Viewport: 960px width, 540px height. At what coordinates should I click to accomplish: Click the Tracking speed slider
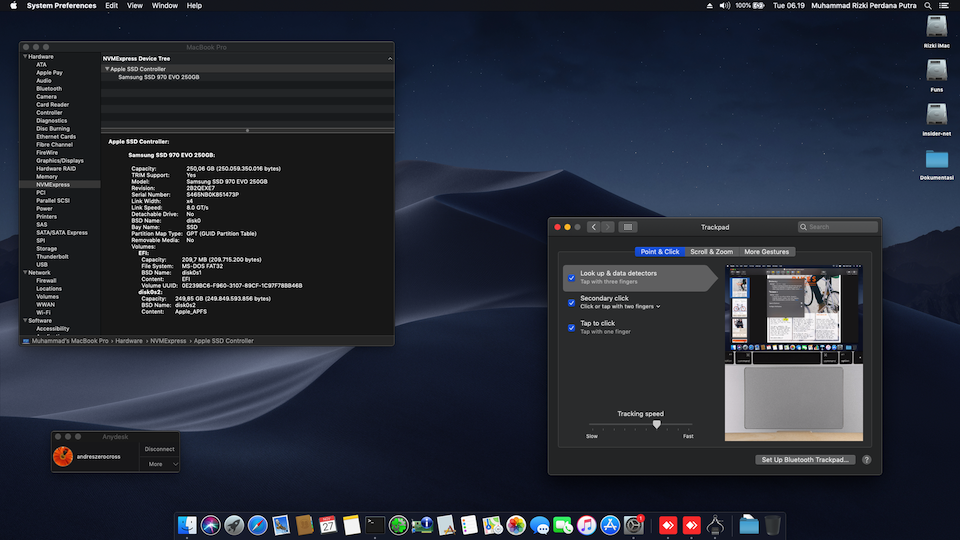(x=656, y=424)
